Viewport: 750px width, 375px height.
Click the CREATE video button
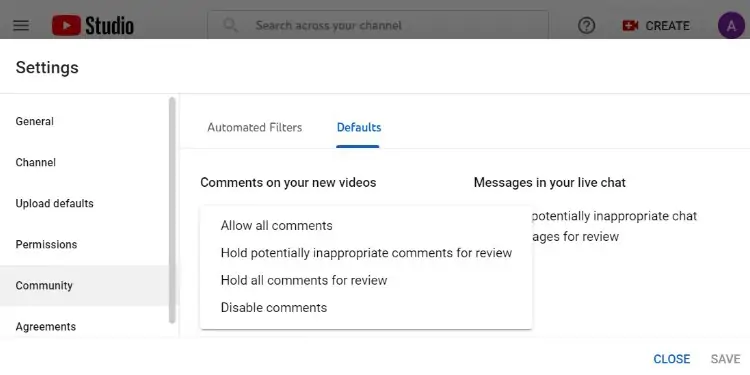(x=656, y=25)
